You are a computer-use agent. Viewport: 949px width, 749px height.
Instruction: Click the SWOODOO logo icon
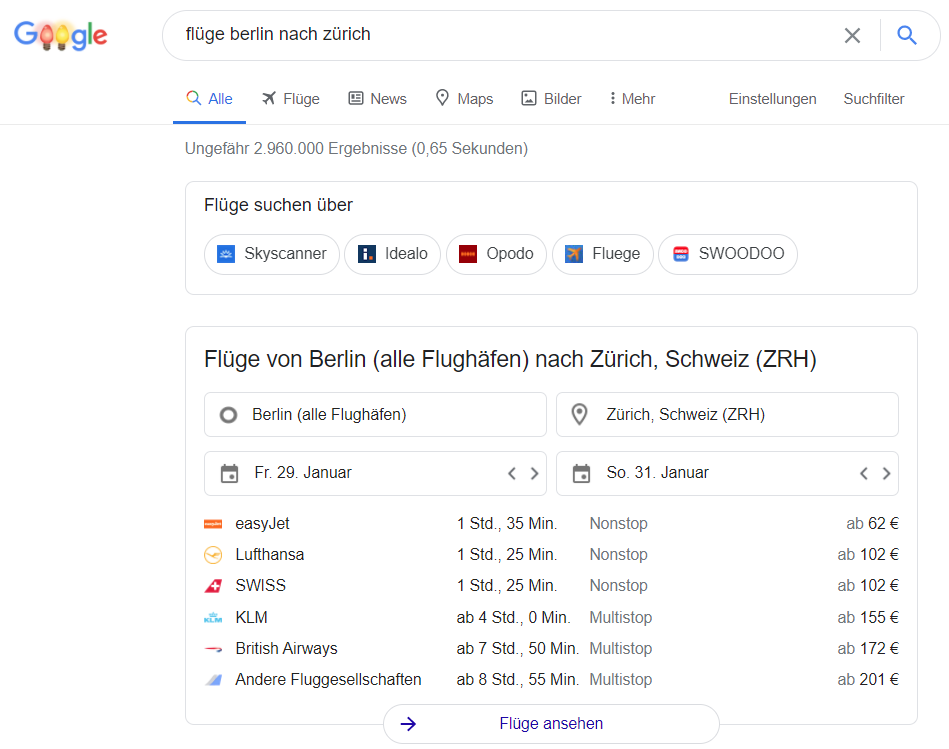(681, 254)
